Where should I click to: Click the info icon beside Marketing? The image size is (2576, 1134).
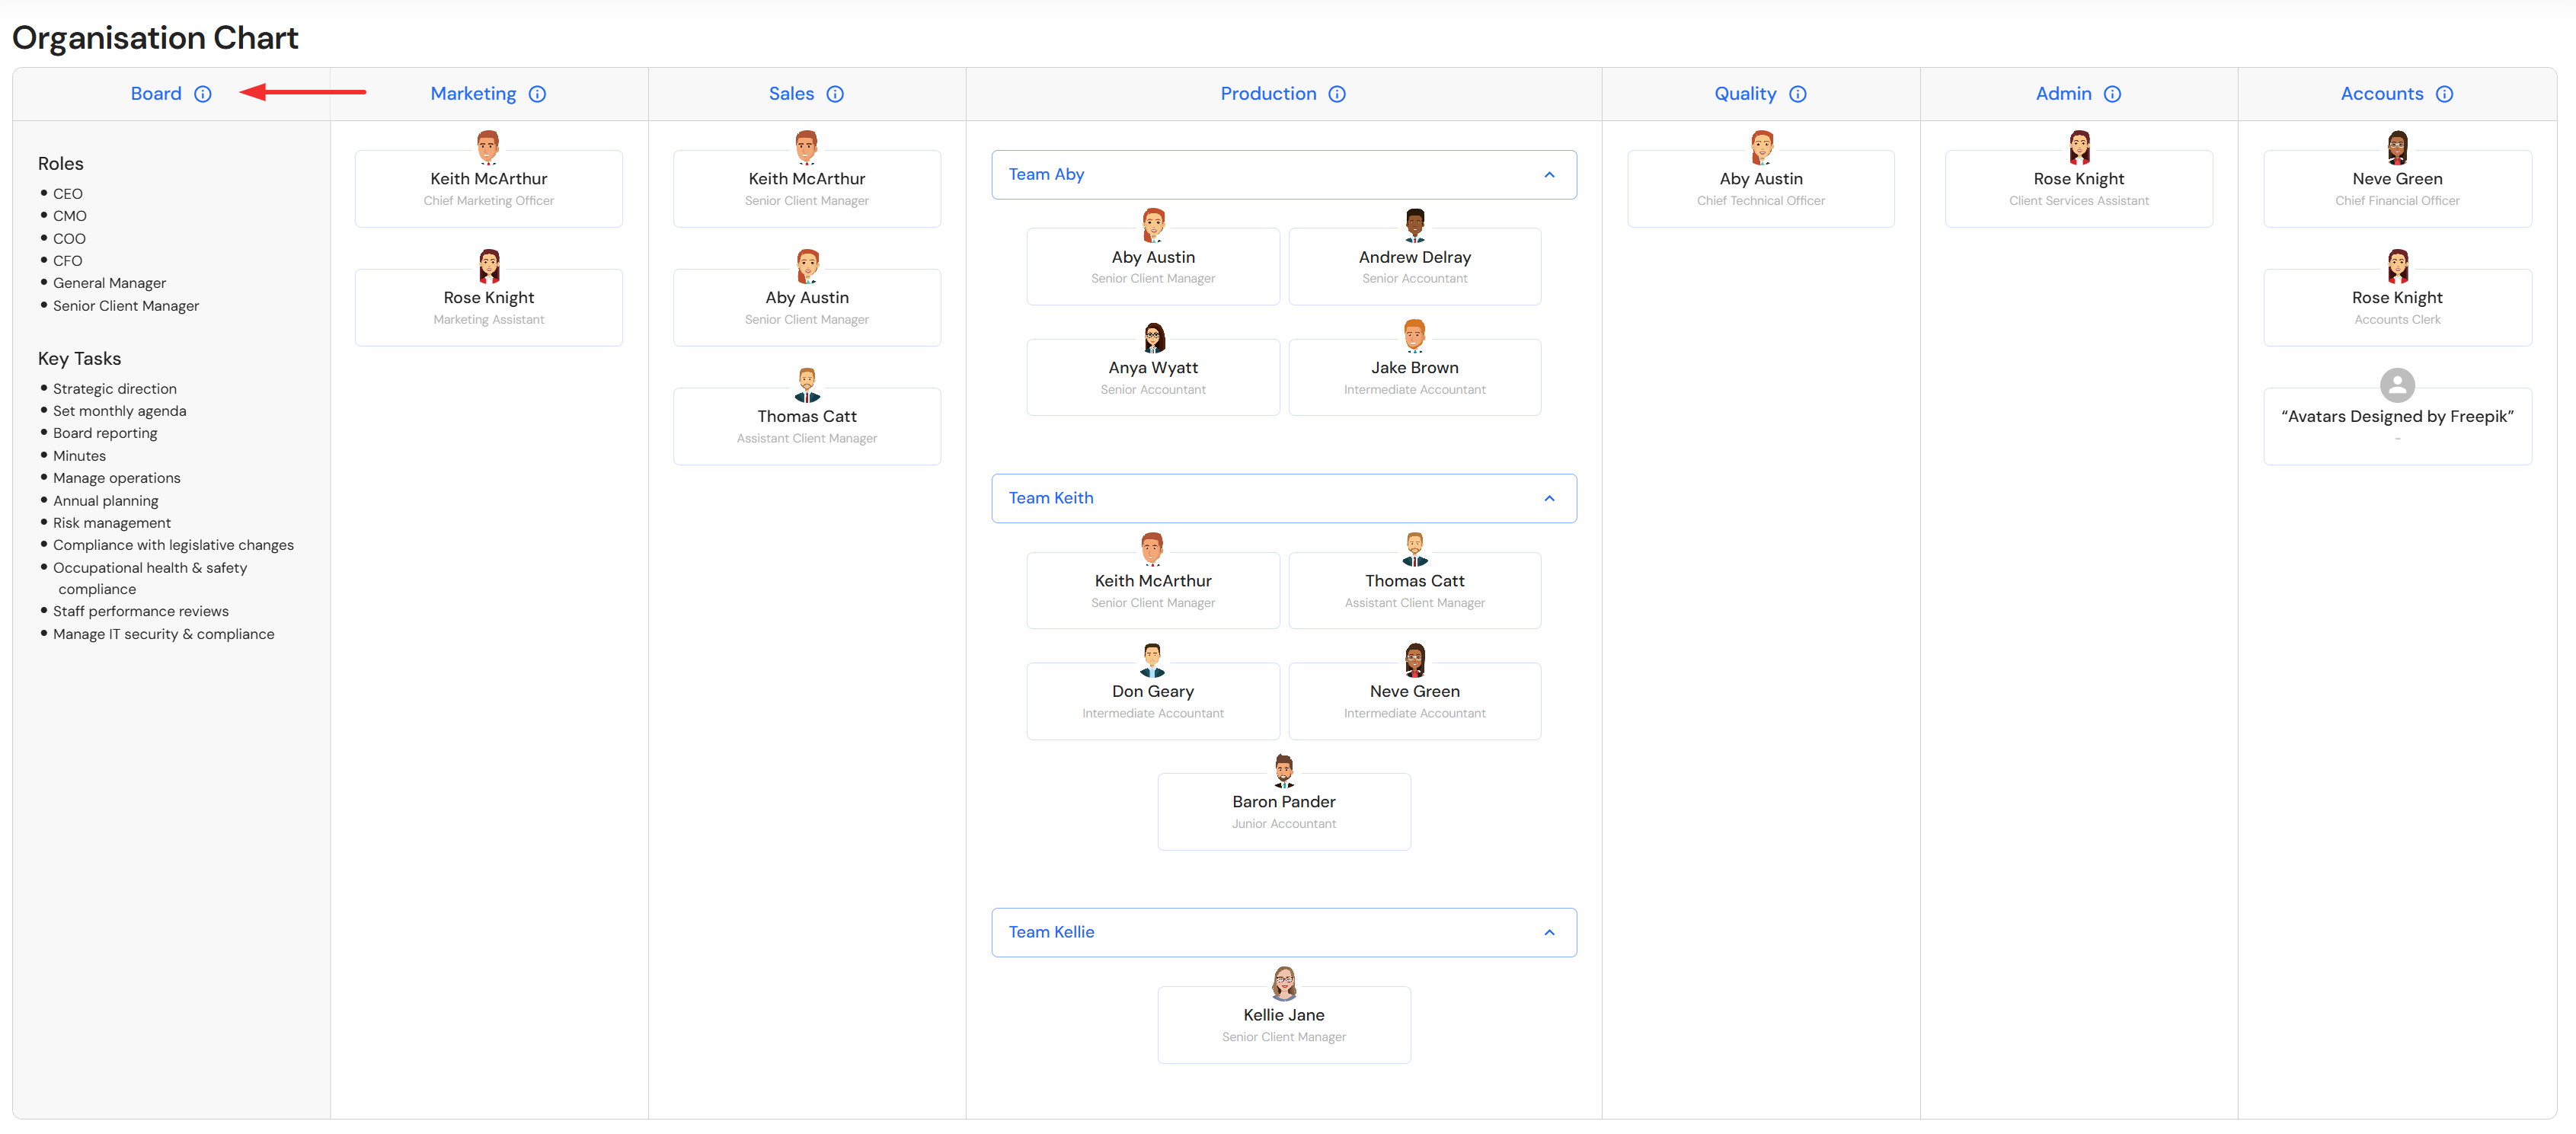(x=537, y=94)
